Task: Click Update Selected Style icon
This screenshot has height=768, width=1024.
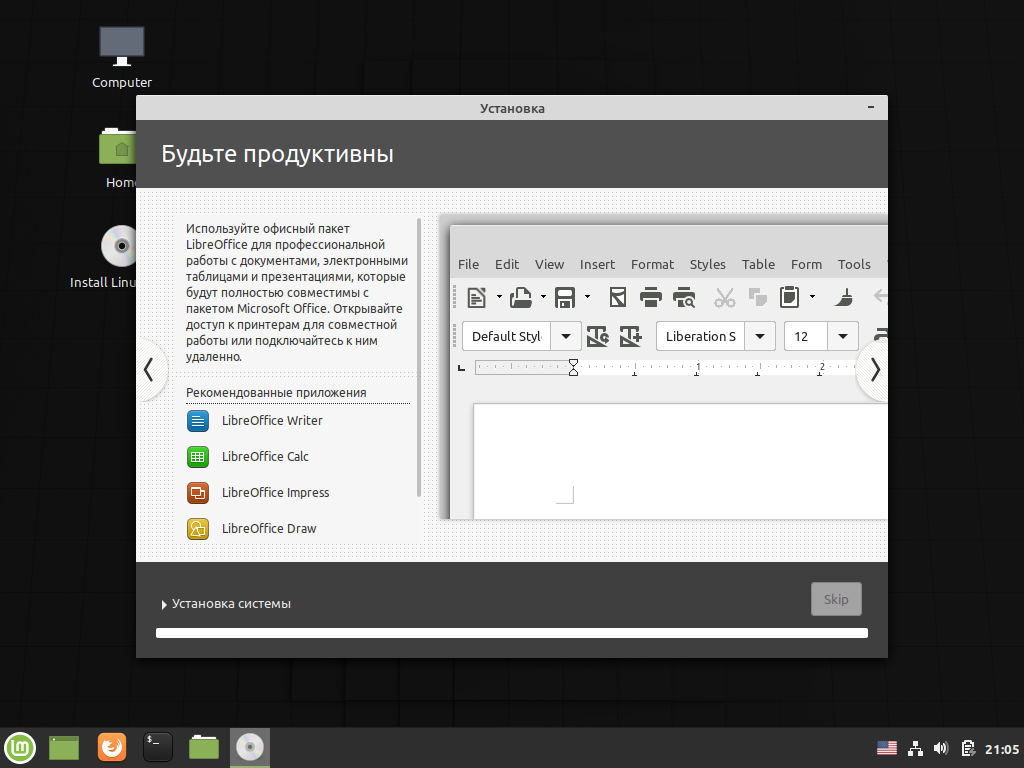Action: tap(598, 336)
